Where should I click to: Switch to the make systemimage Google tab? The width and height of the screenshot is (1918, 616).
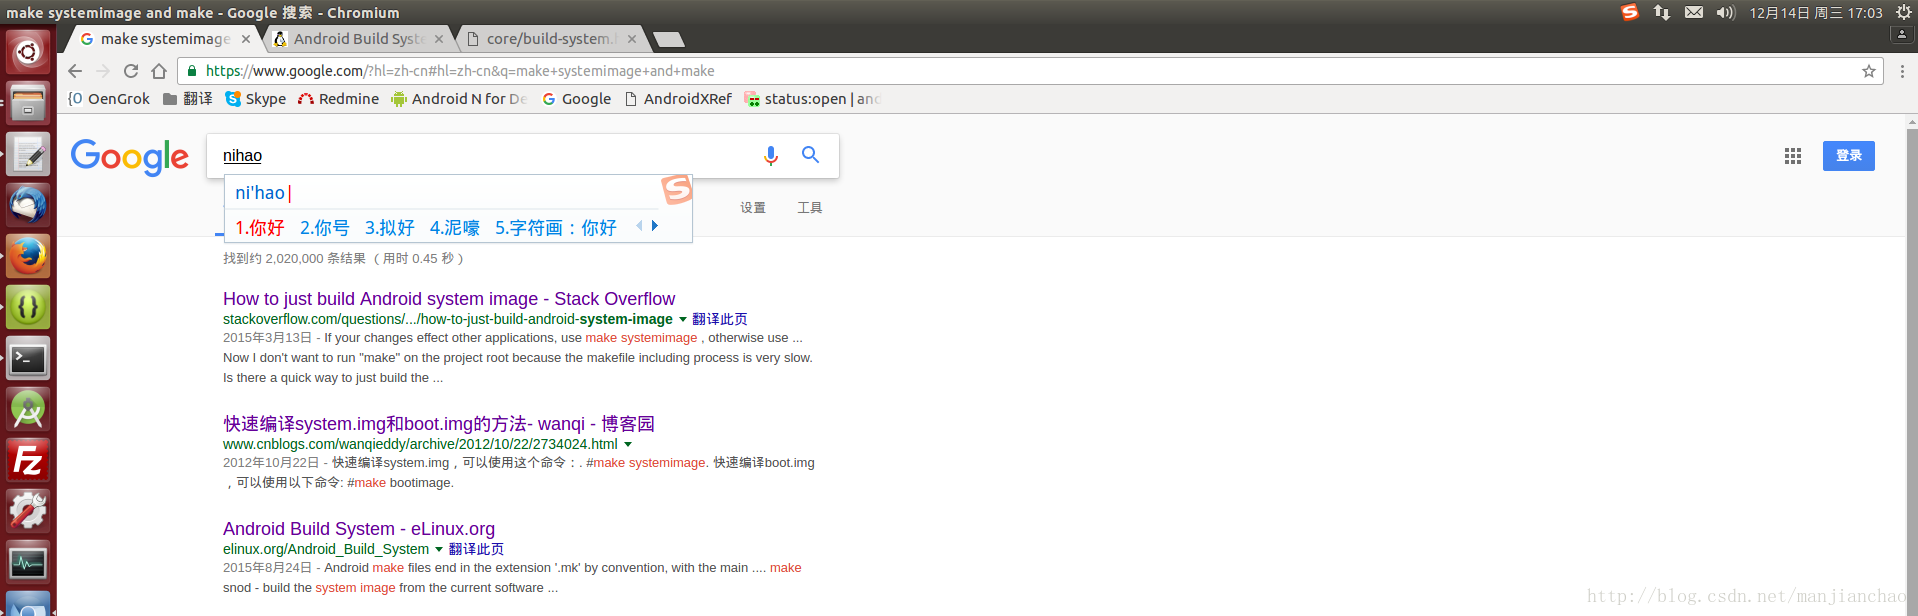[165, 39]
